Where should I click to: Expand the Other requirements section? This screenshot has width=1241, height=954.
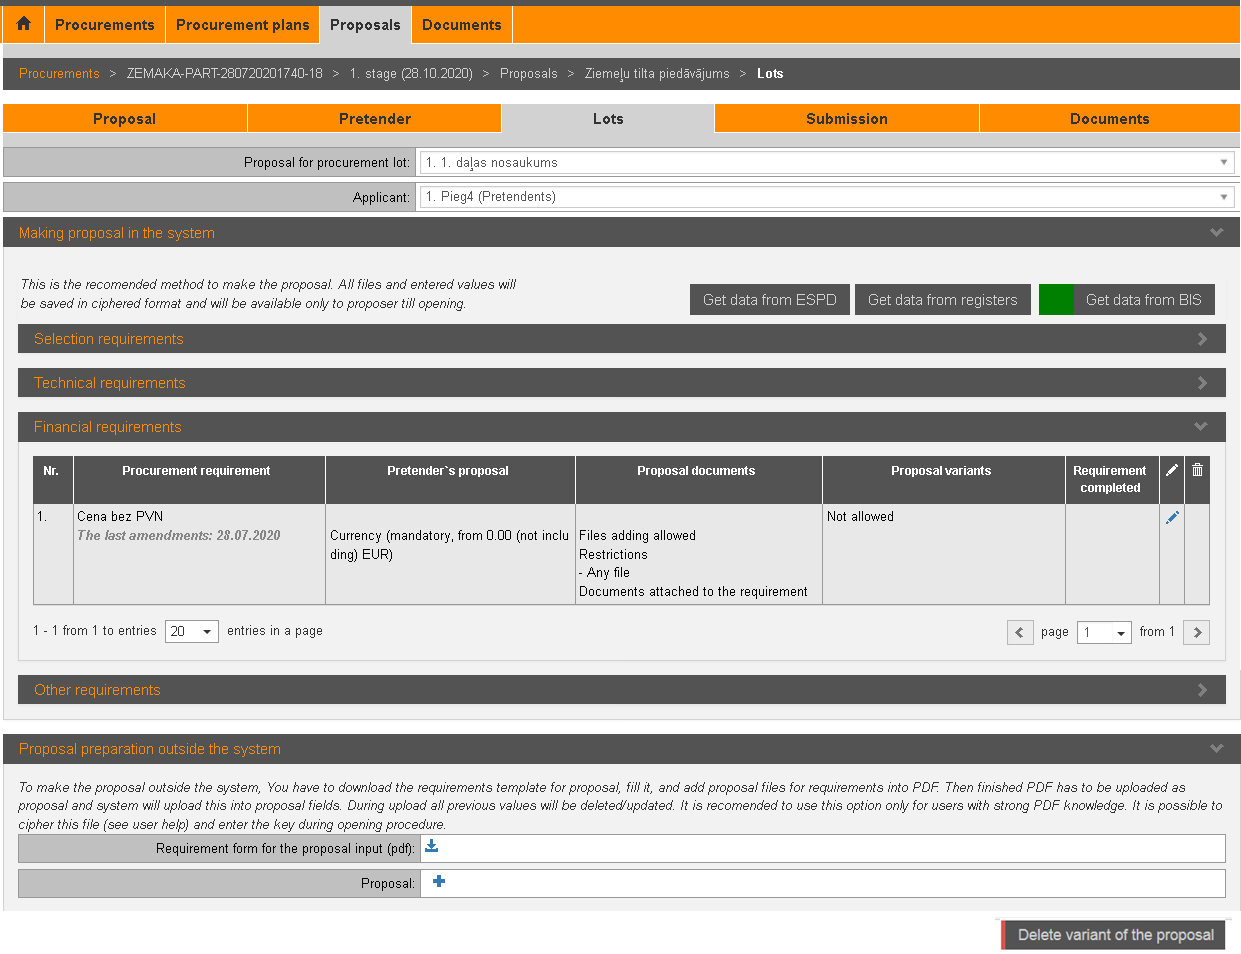[x=621, y=690]
